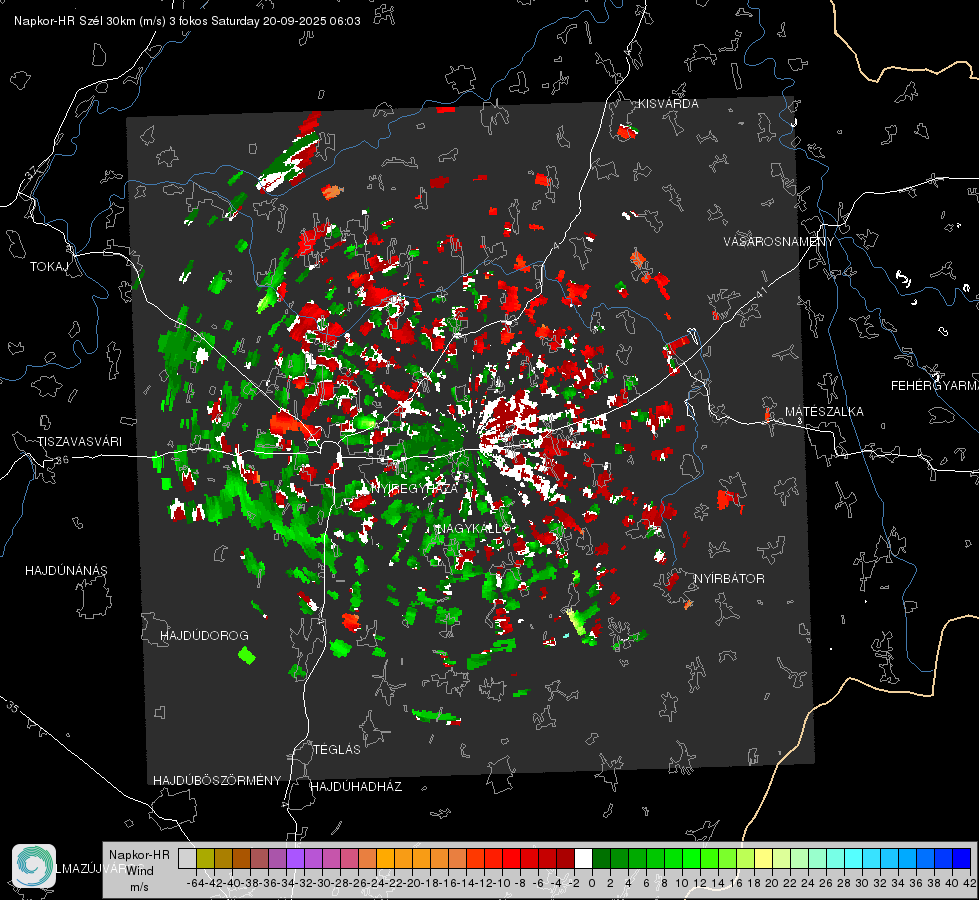Image resolution: width=979 pixels, height=900 pixels.
Task: Click the white zero-value legend swatch
Action: 583,858
